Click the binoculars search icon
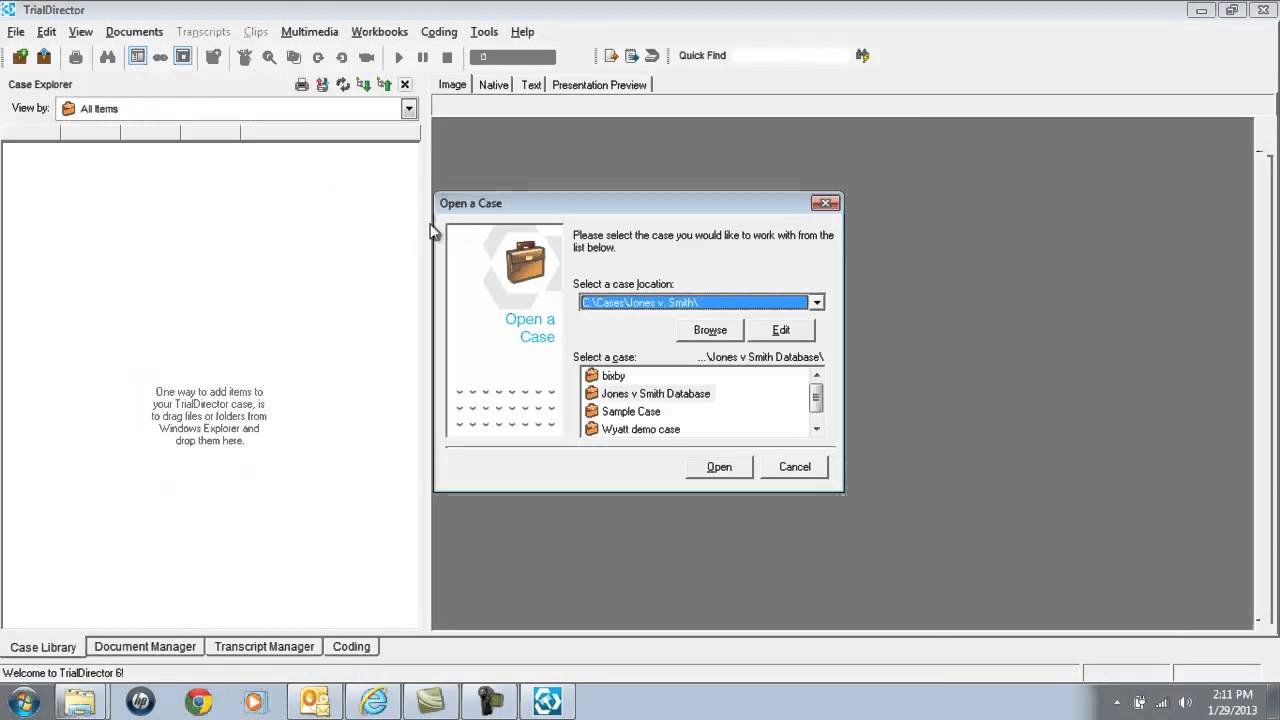This screenshot has width=1280, height=720. click(107, 57)
